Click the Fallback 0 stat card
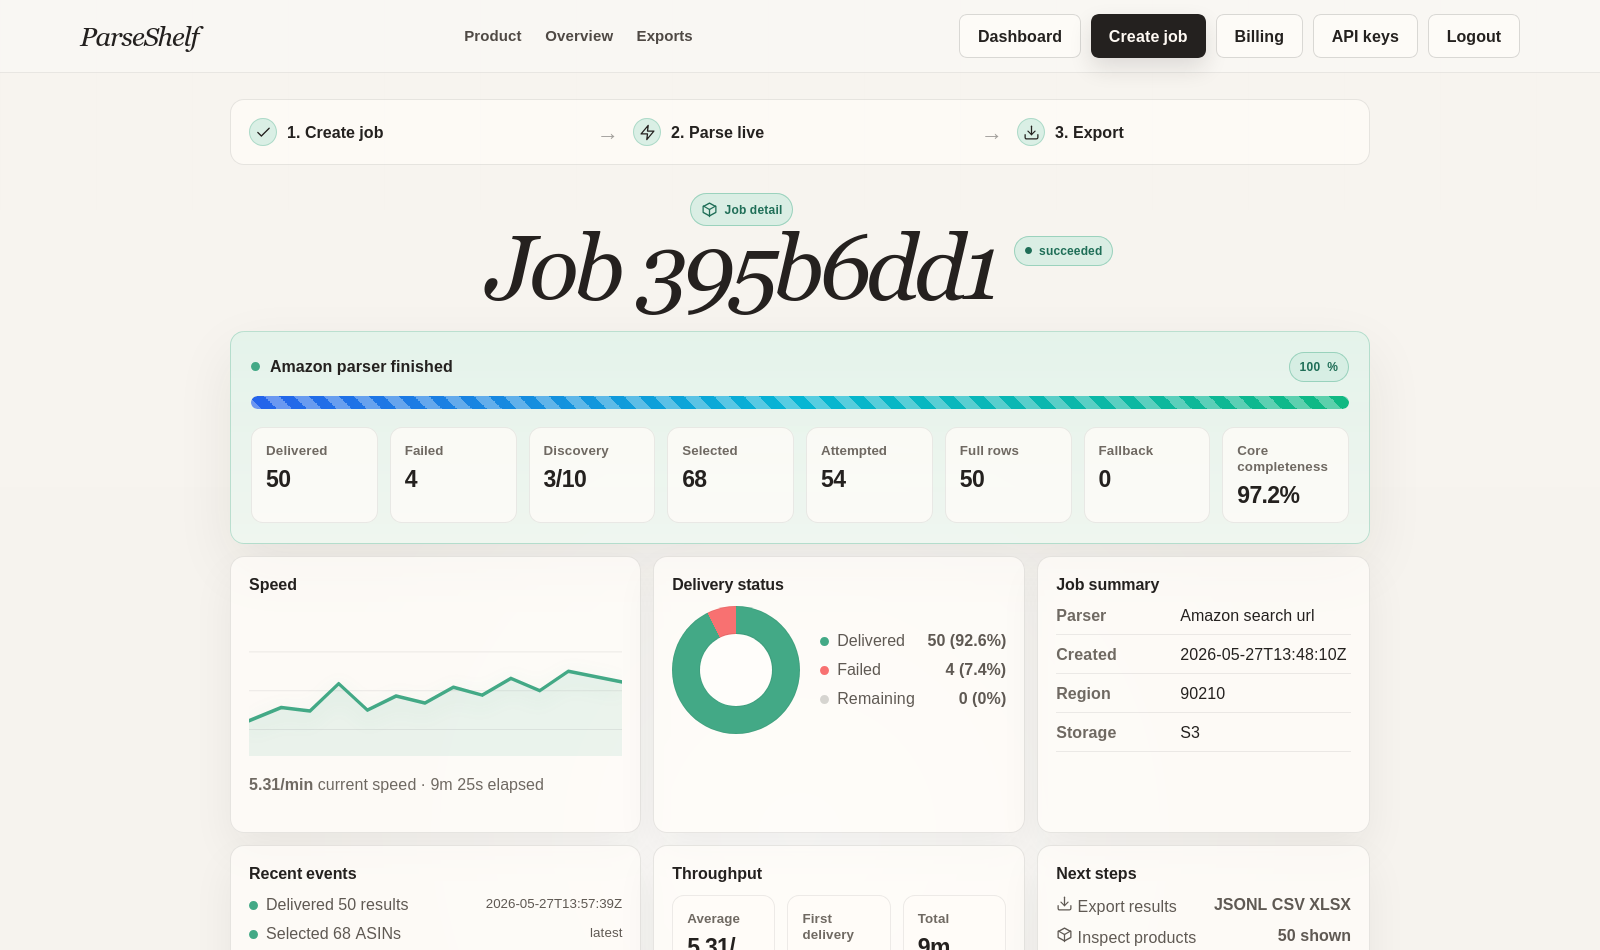1600x950 pixels. (x=1147, y=475)
